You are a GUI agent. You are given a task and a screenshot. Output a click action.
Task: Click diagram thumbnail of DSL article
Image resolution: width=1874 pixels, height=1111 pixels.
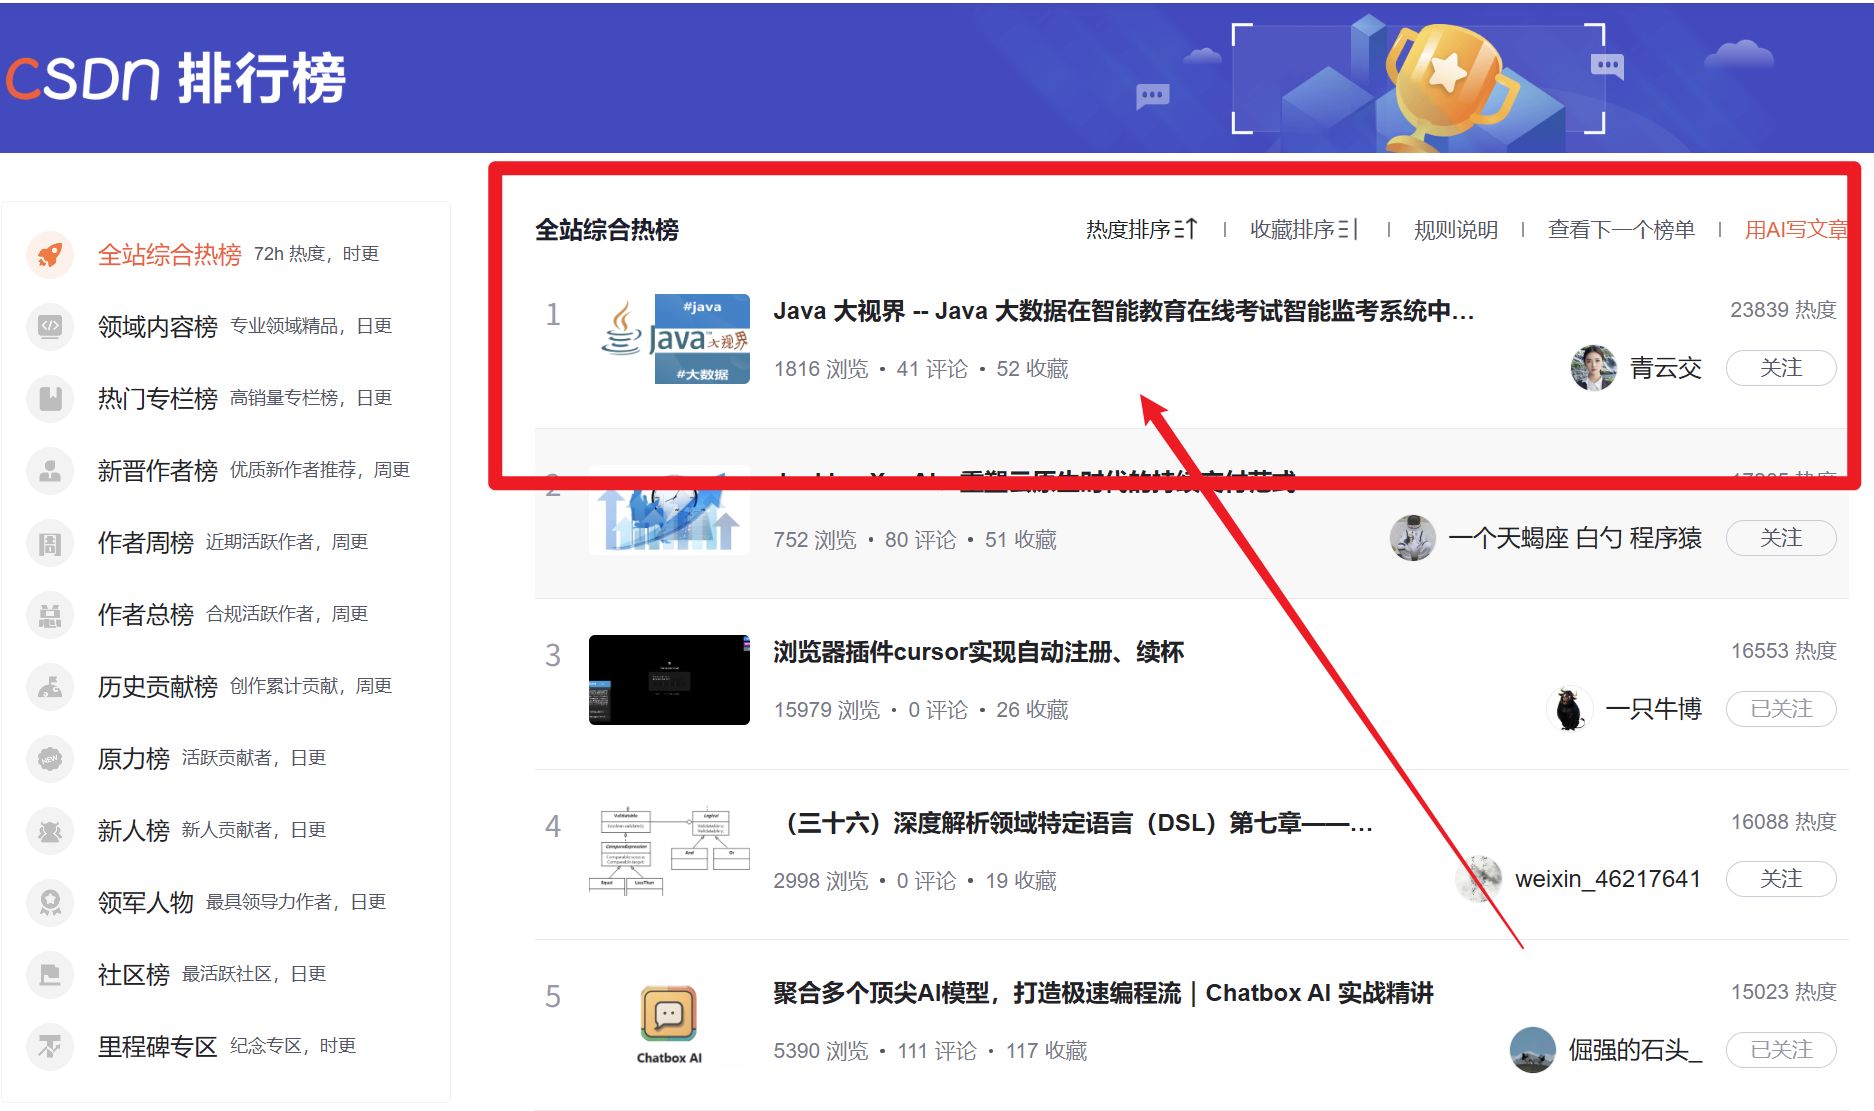(669, 851)
